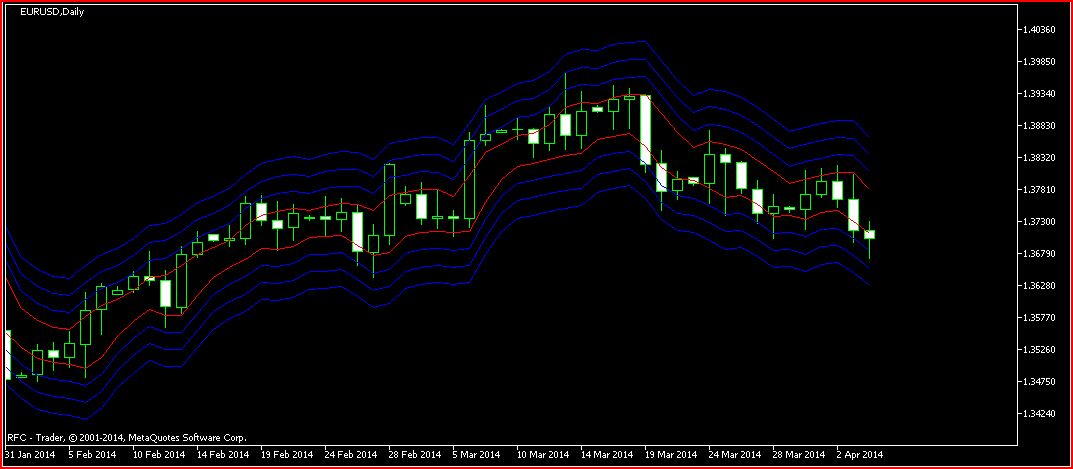Viewport: 1073px width, 469px height.
Task: Select the 1.35260 price label
Action: click(1039, 350)
